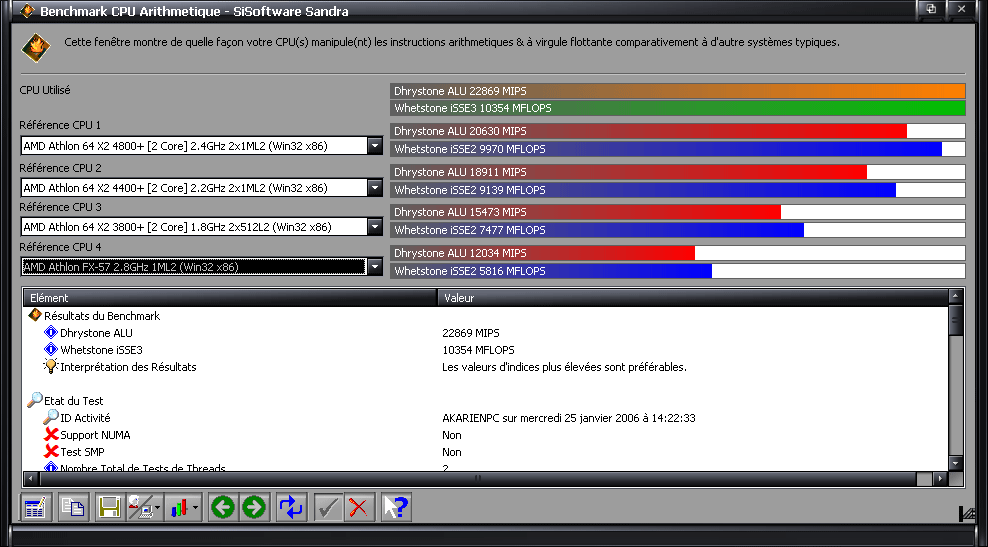Click the Elément column header
The image size is (988, 547).
tap(230, 298)
